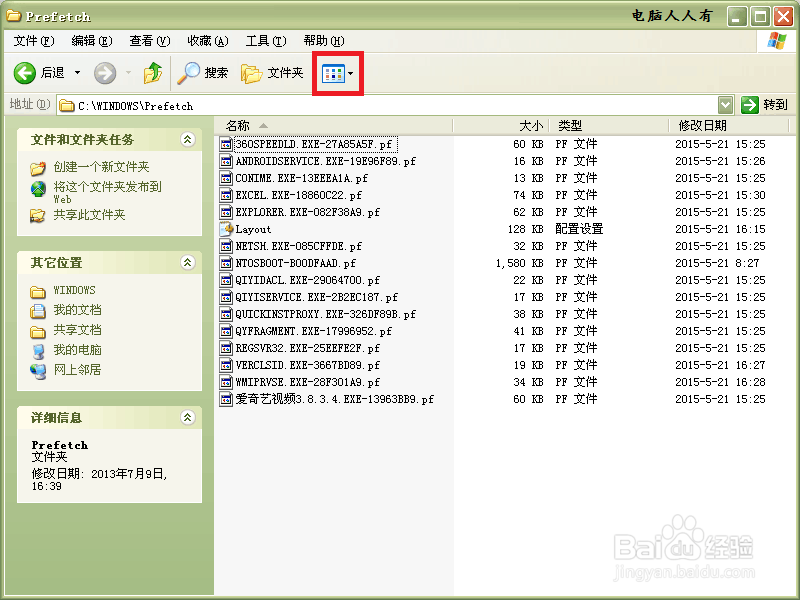The width and height of the screenshot is (800, 600).
Task: Click the 共享此文件夹 share icon
Action: [x=37, y=216]
